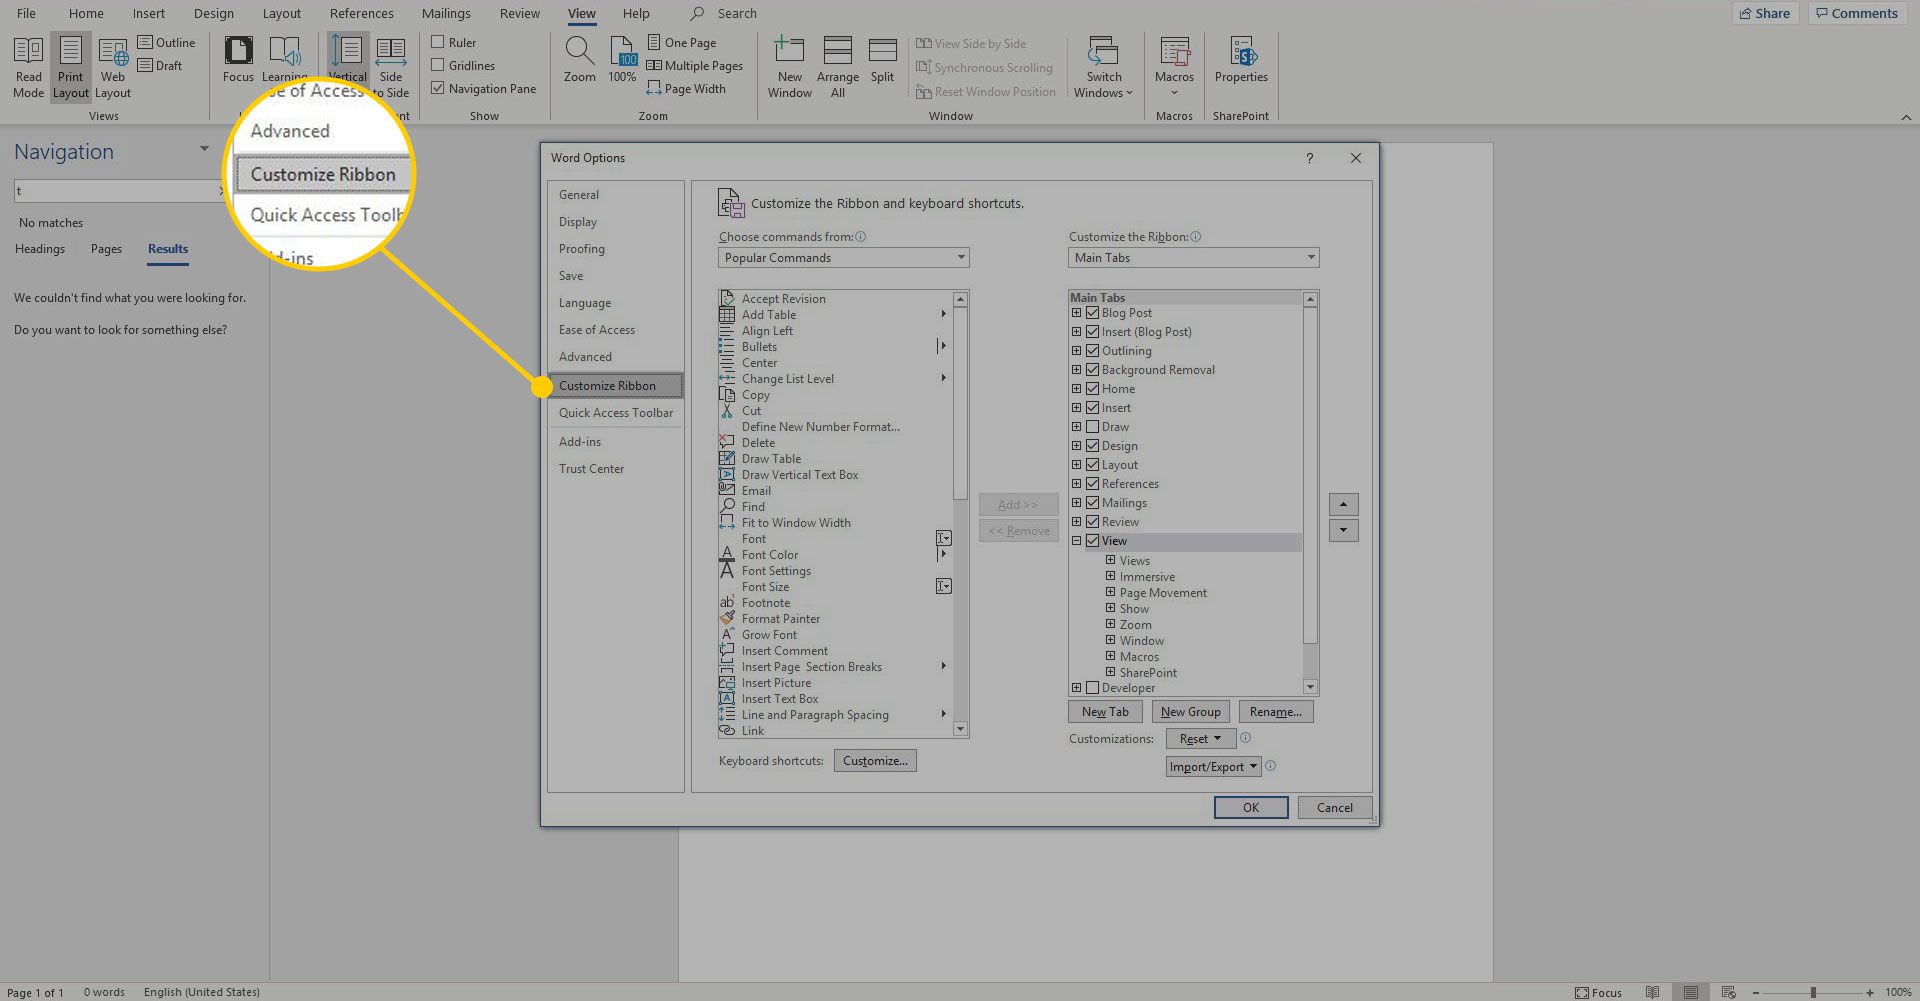Collapse the ribbon chevron
The height and width of the screenshot is (1001, 1920).
1906,117
